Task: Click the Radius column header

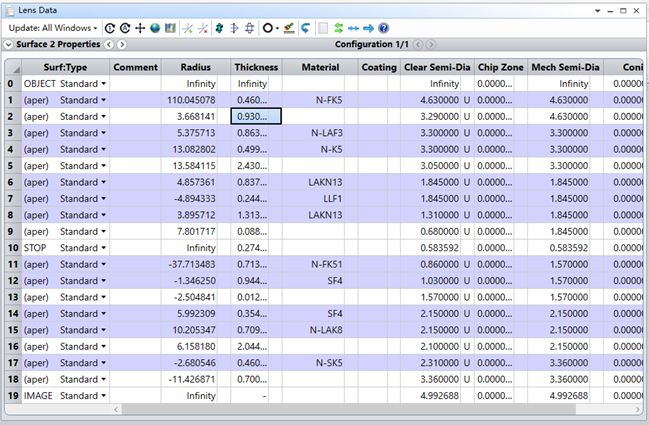Action: tap(194, 67)
